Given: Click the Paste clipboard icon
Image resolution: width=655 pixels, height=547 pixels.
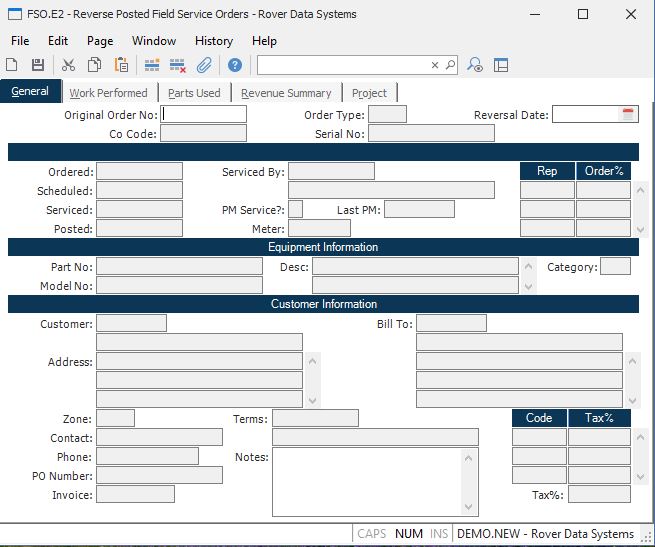Looking at the screenshot, I should tap(121, 65).
